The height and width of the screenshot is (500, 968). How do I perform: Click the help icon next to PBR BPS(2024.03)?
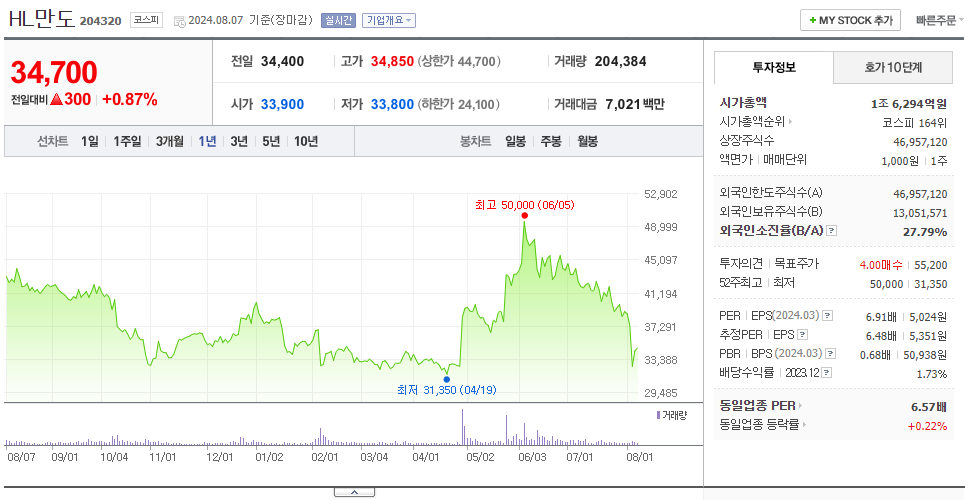click(831, 354)
